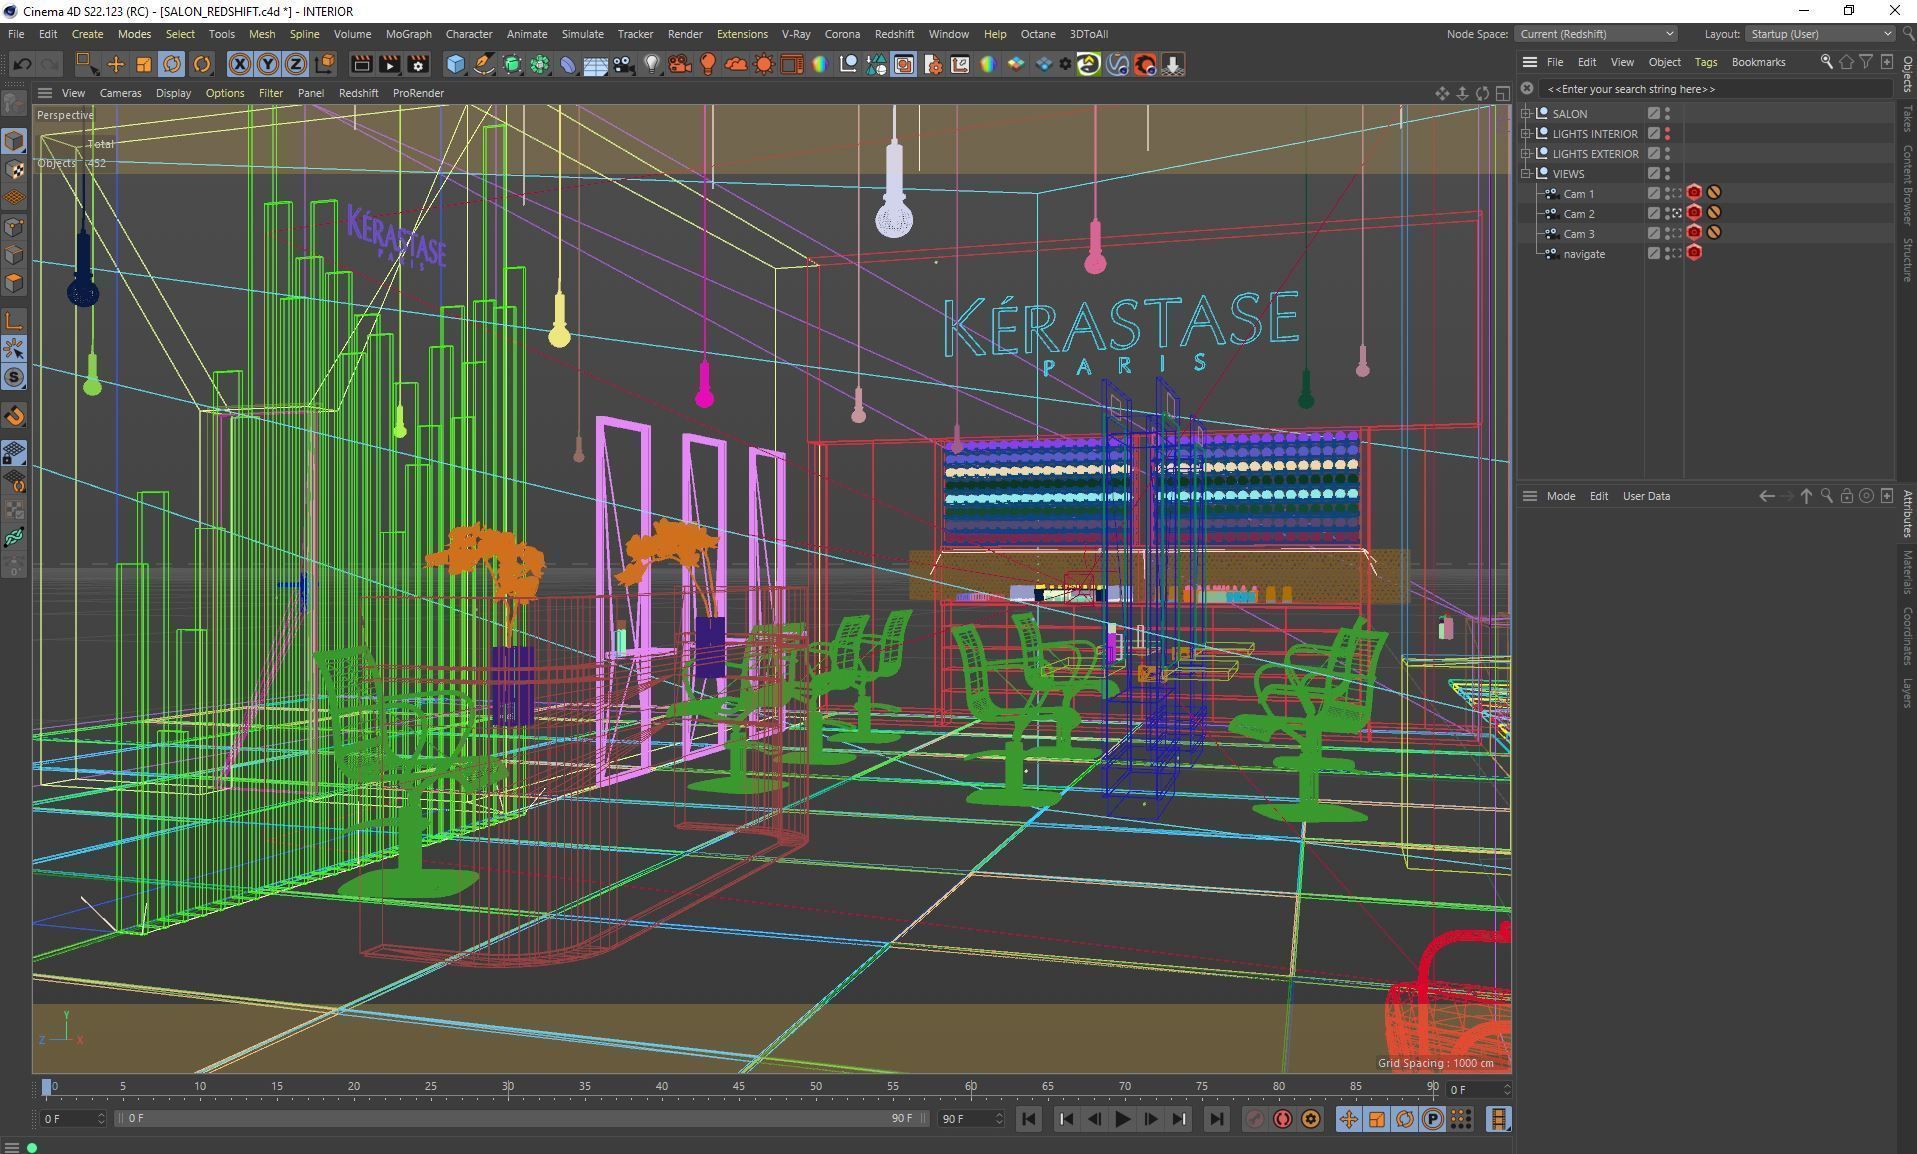Play the animation forward
Image resolution: width=1917 pixels, height=1154 pixels.
click(x=1122, y=1119)
